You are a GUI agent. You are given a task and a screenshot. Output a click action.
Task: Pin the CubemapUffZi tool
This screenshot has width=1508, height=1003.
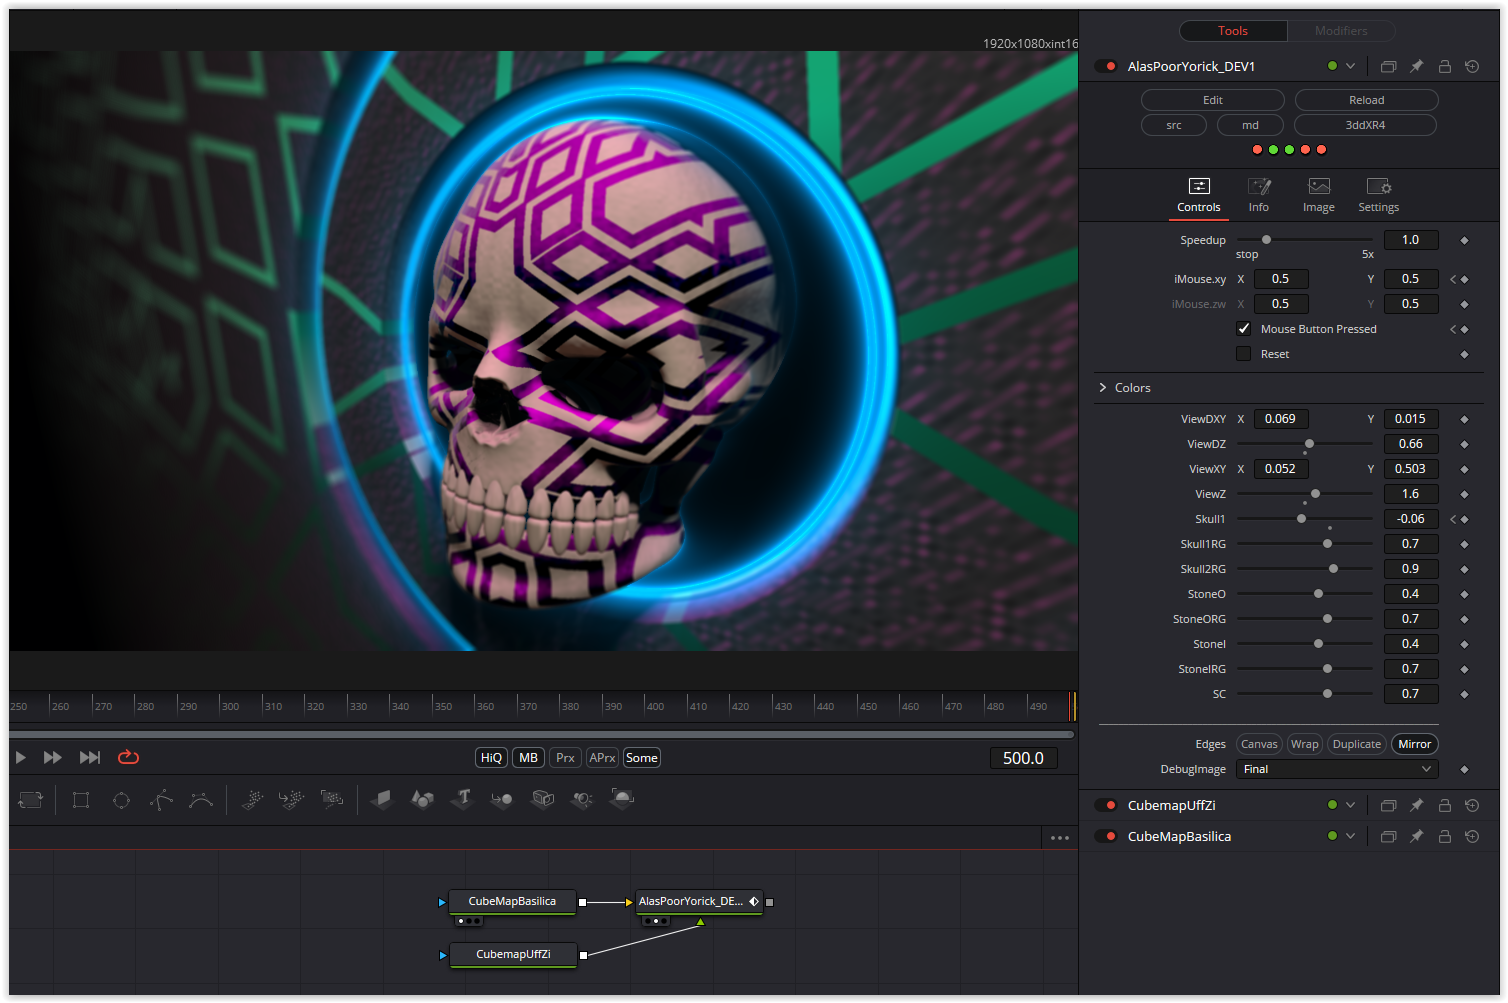1416,805
